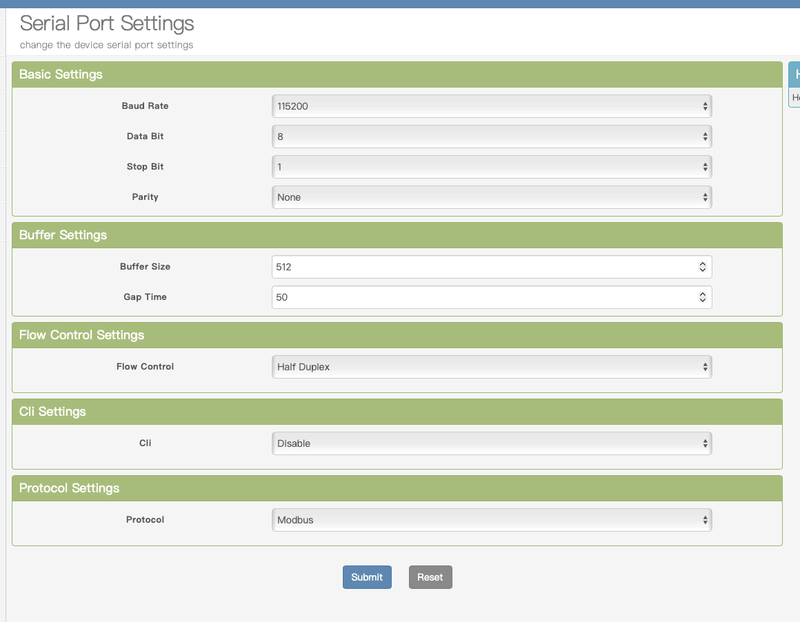This screenshot has width=800, height=622.
Task: Open the Flow Control dropdown
Action: point(491,367)
